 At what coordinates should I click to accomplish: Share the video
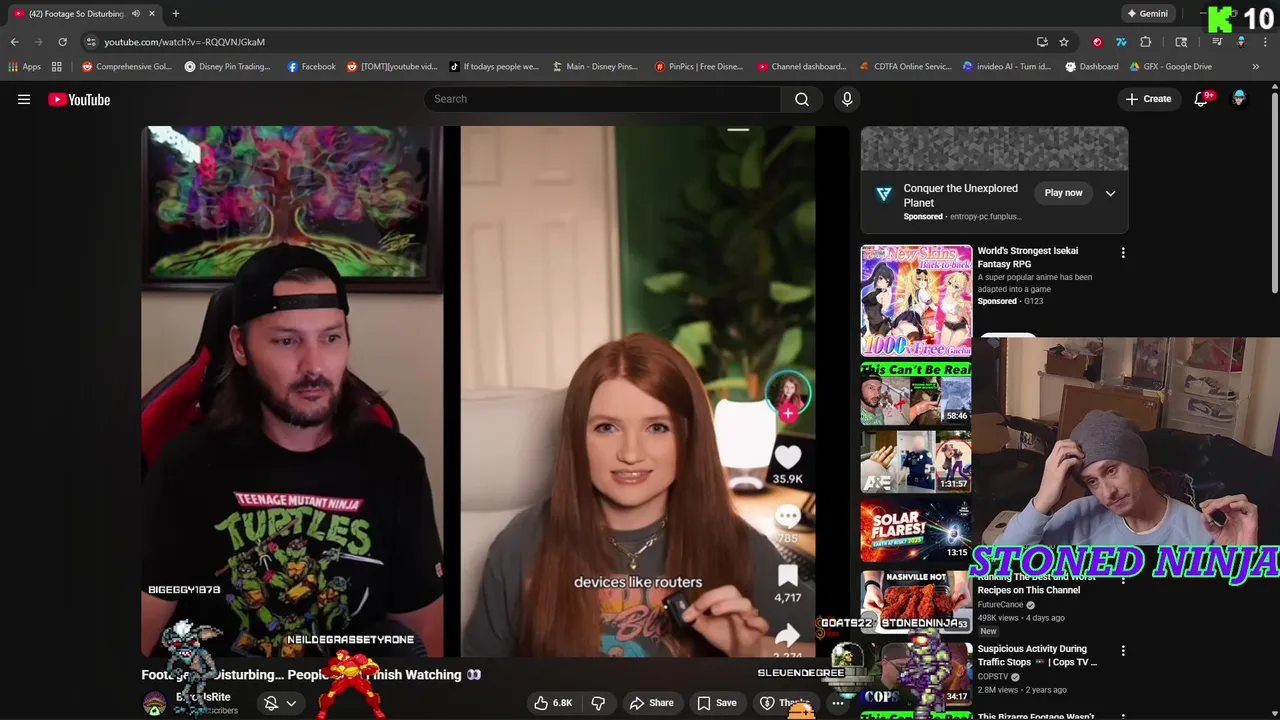651,703
